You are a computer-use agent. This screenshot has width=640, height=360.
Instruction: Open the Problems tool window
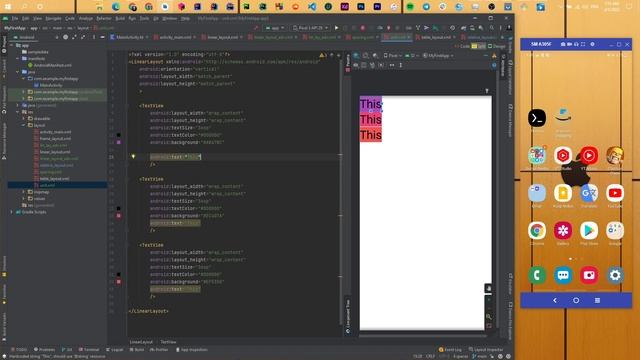[44, 350]
